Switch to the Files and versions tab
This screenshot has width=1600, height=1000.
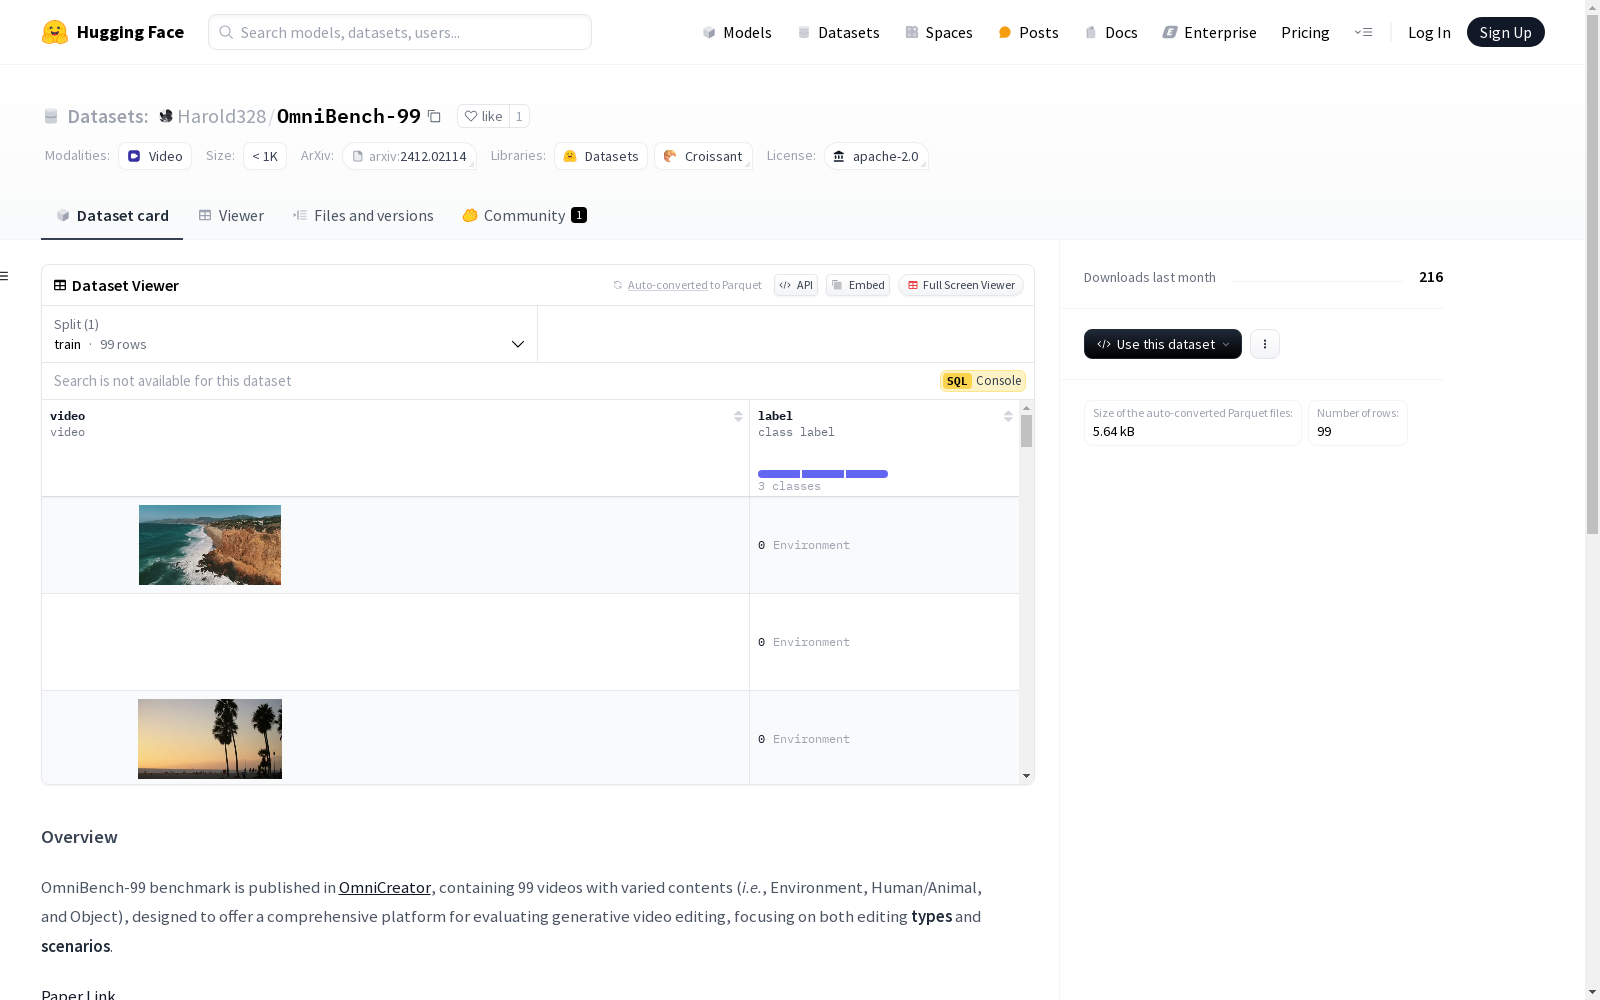pyautogui.click(x=363, y=215)
